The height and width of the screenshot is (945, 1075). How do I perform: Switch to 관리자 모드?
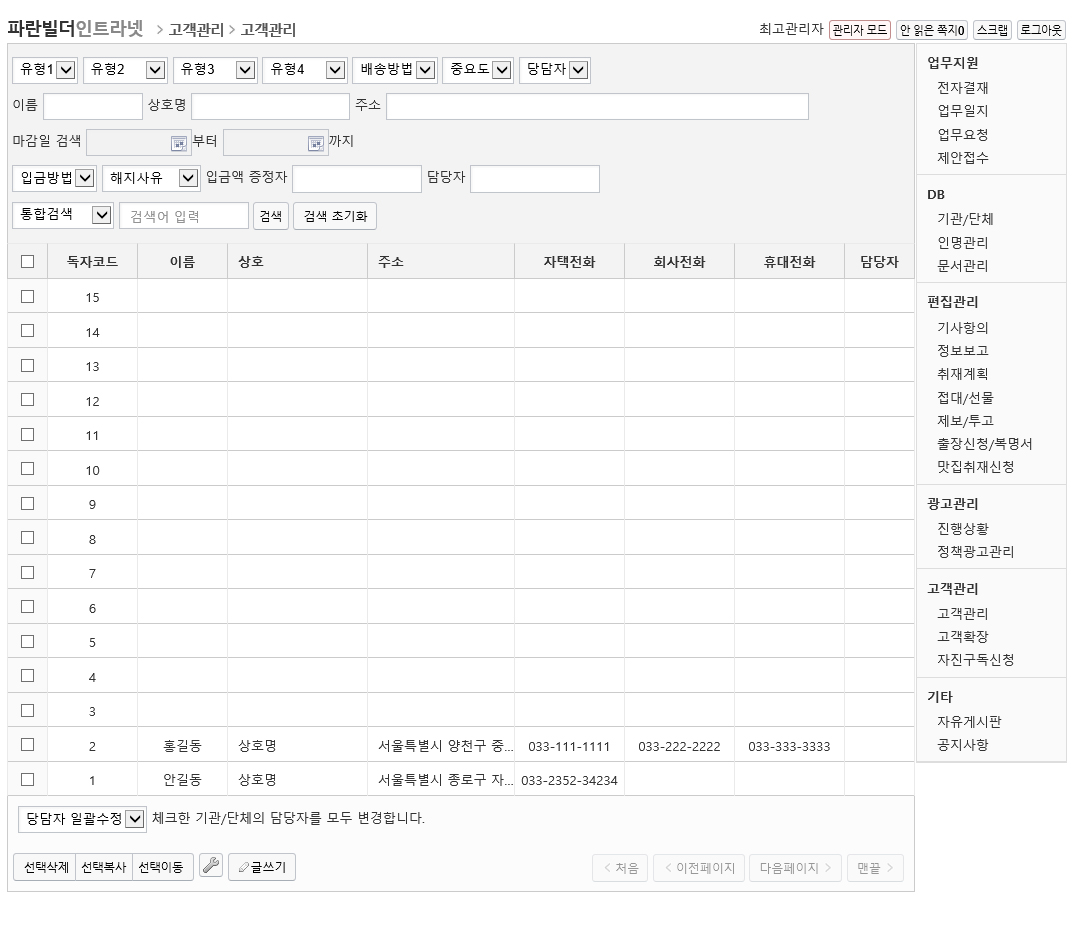tap(859, 30)
